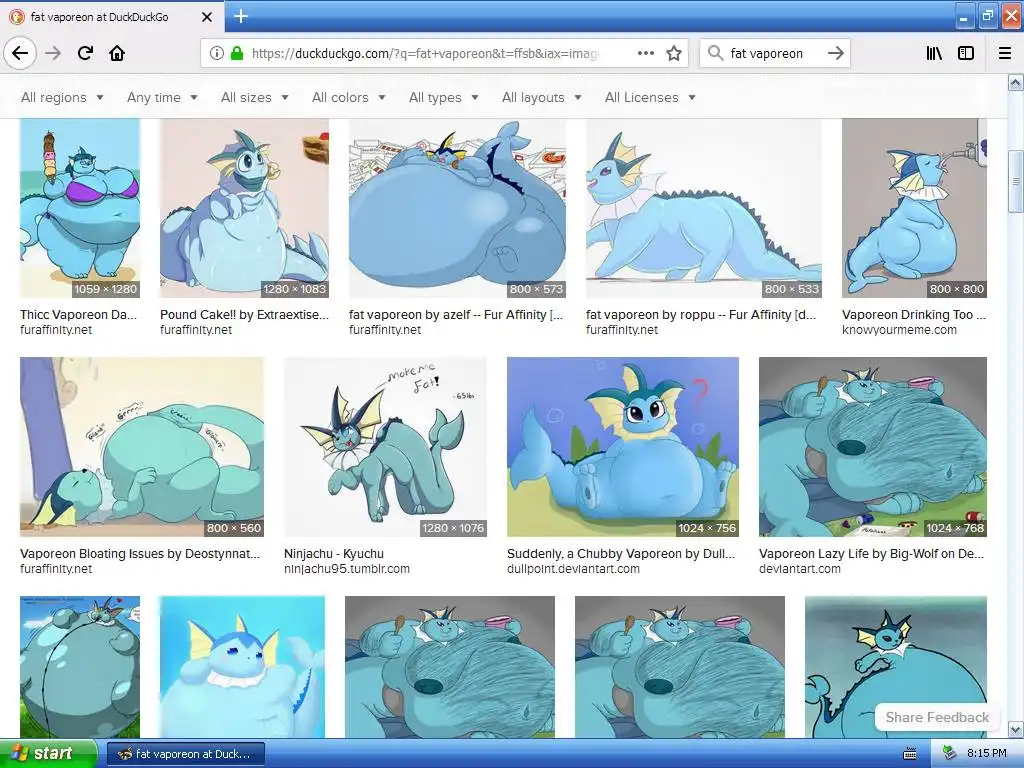Open the Vaporeon Lazy Life thumbnail
Screen dimensions: 1024x768
tap(872, 447)
